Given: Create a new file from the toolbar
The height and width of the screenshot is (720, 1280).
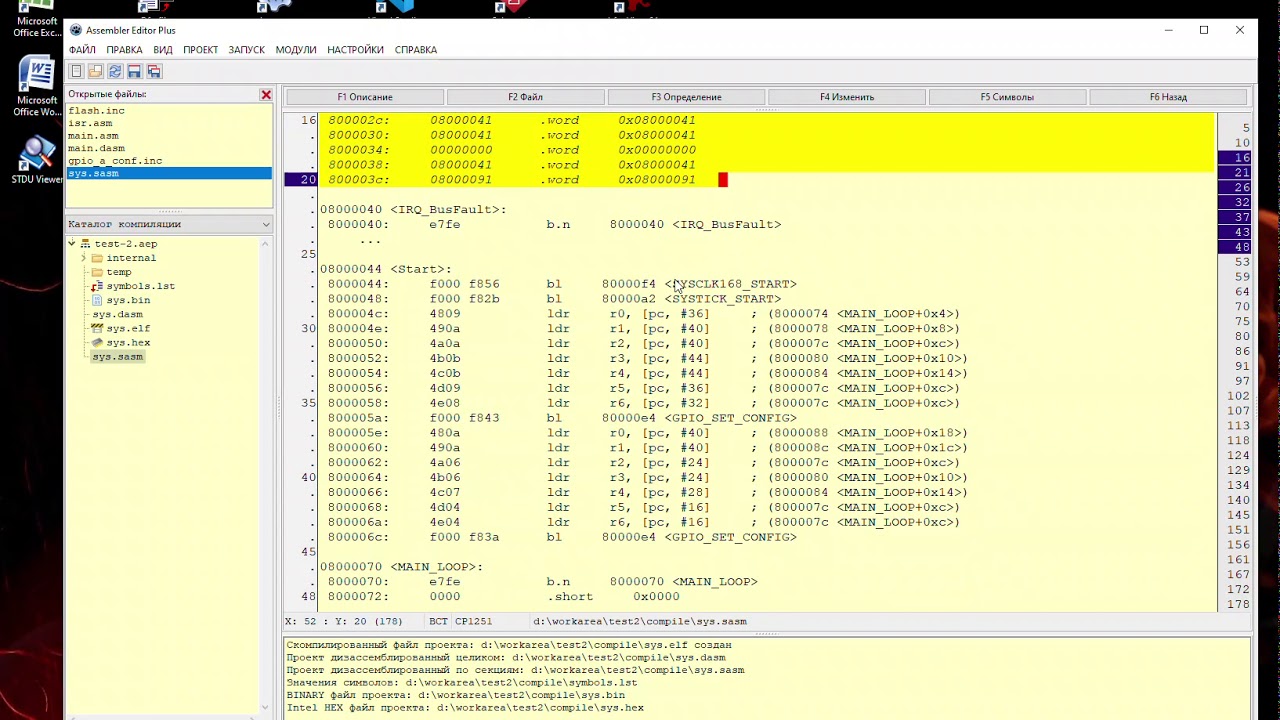Looking at the screenshot, I should [76, 71].
